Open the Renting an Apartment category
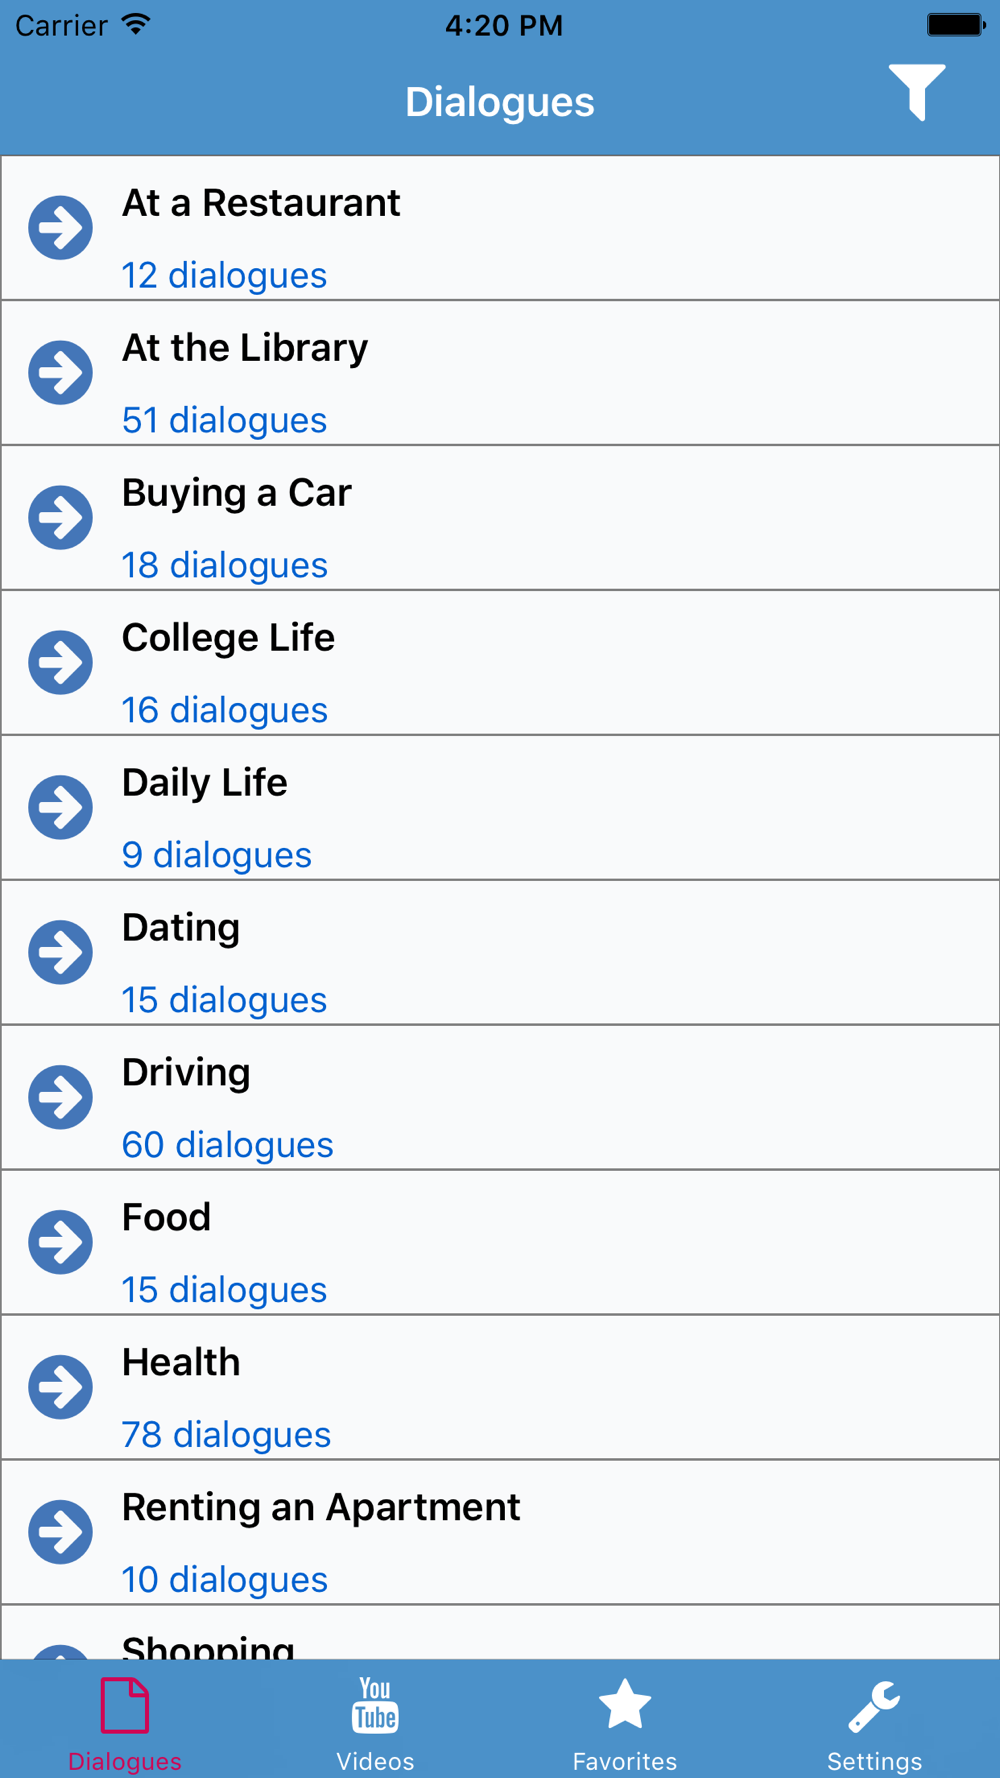 pos(500,1532)
